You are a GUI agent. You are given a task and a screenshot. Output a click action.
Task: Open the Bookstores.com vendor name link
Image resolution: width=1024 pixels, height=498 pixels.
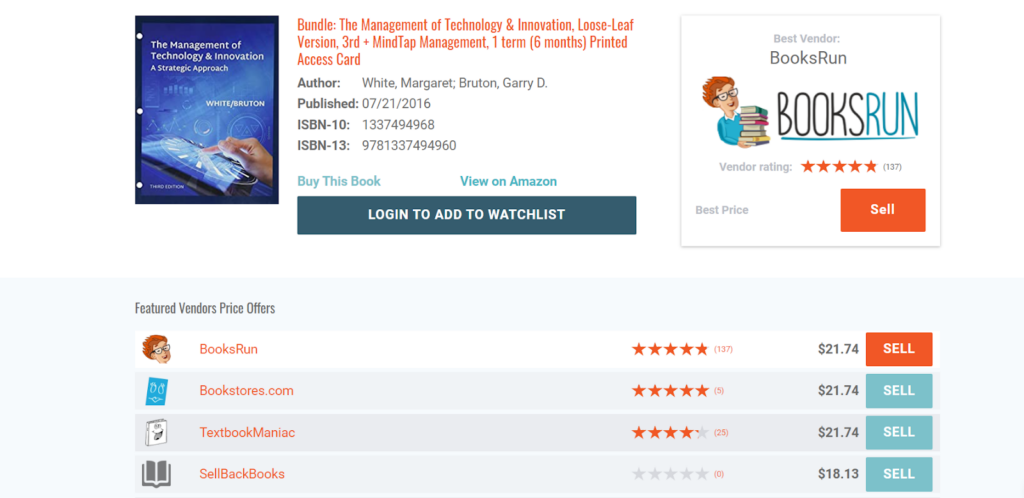pos(246,391)
